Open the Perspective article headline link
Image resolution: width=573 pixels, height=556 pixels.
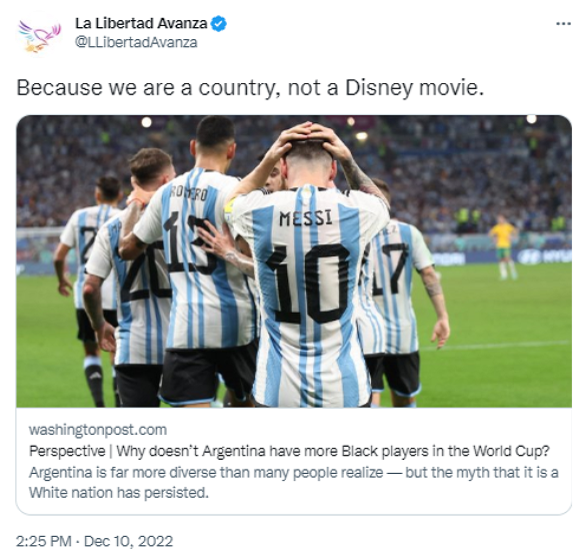pyautogui.click(x=289, y=451)
